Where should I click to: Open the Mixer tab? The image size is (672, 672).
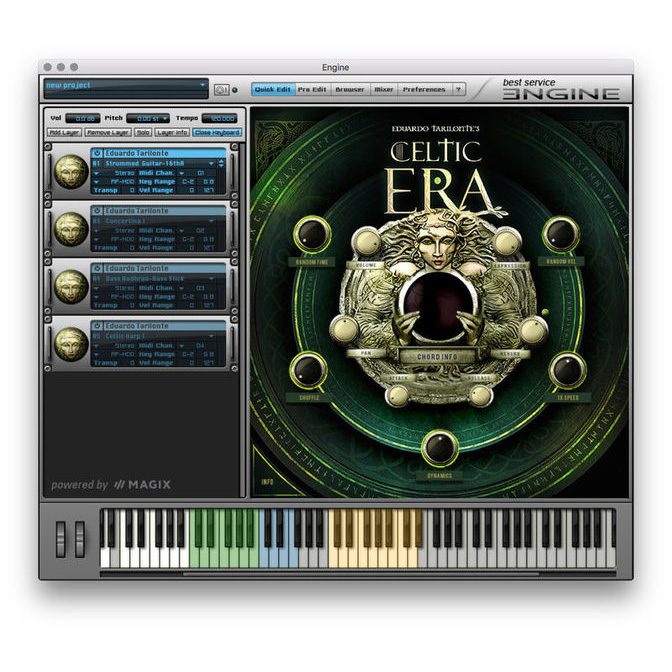[384, 90]
